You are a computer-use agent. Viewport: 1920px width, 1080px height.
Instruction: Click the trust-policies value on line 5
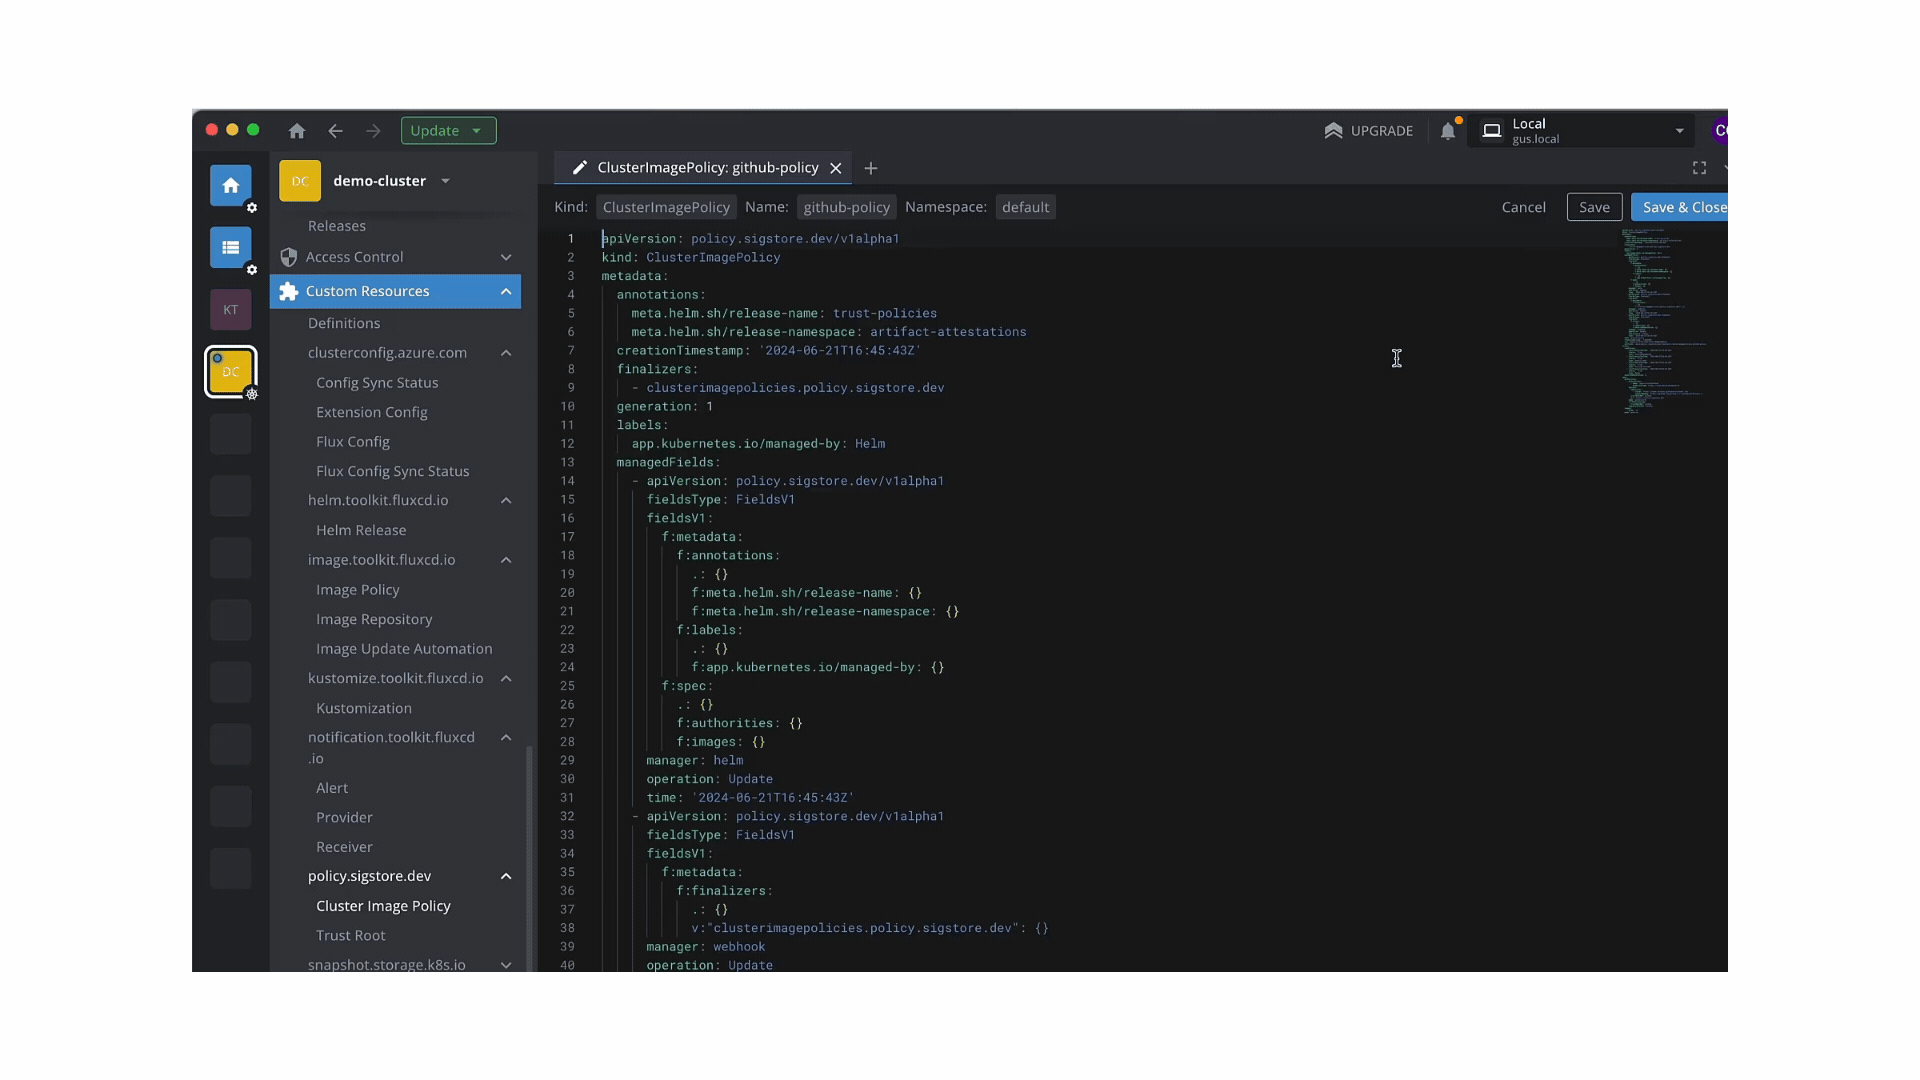click(885, 314)
